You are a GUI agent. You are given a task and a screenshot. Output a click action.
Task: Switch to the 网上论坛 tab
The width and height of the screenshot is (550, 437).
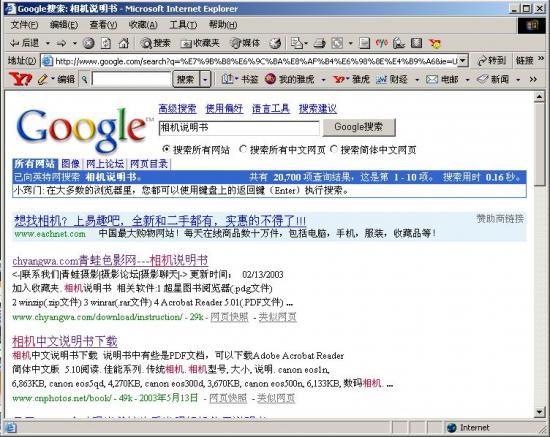(x=105, y=164)
